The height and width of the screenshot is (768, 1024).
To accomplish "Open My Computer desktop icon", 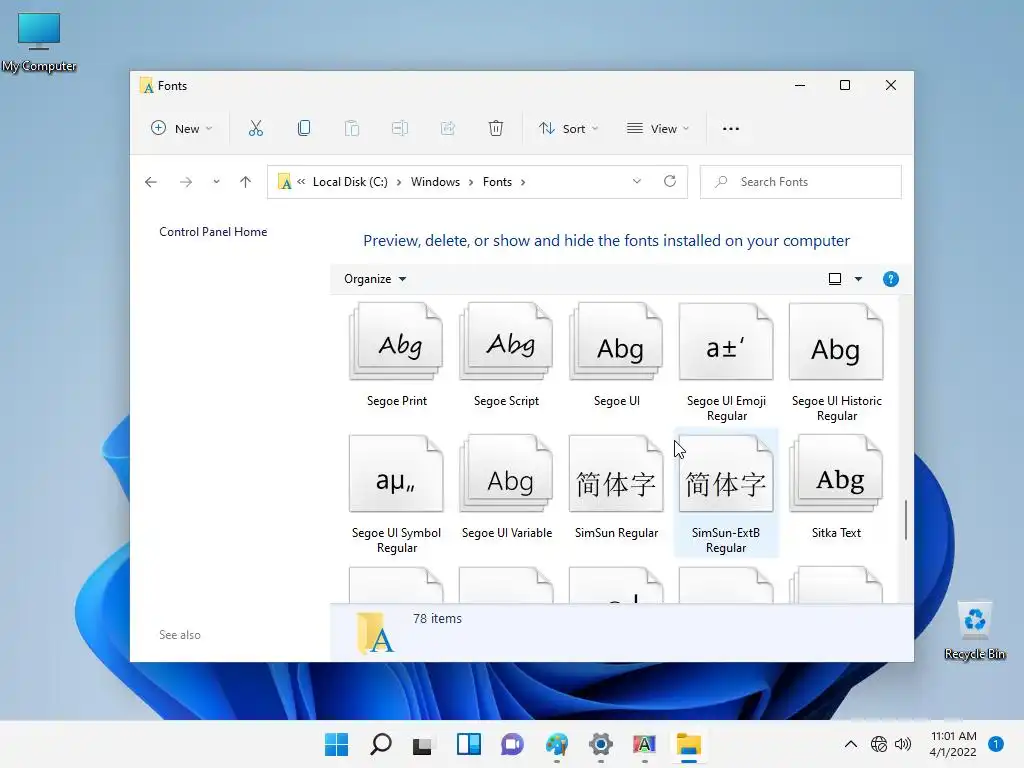I will 39,42.
